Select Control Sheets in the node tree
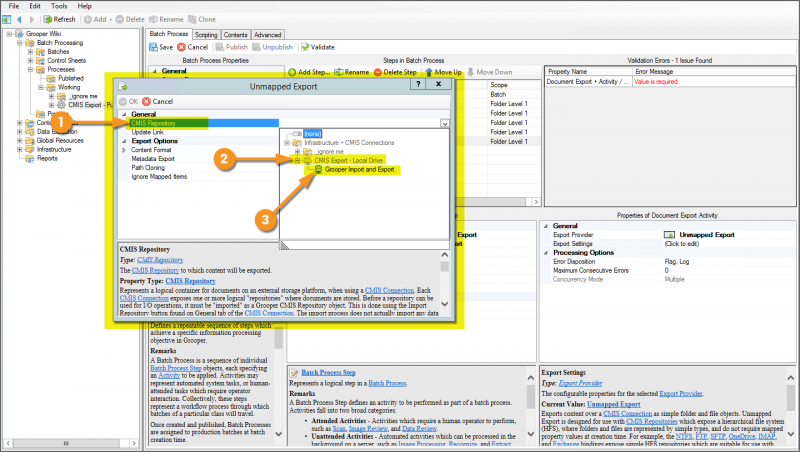 (66, 60)
